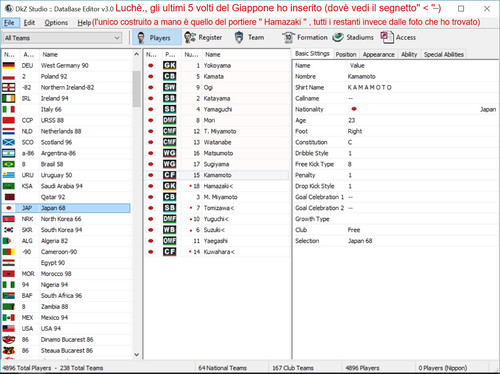Screen dimensions: 500x374
Task: Click the Brasil 58 flag icon
Action: tap(9, 164)
